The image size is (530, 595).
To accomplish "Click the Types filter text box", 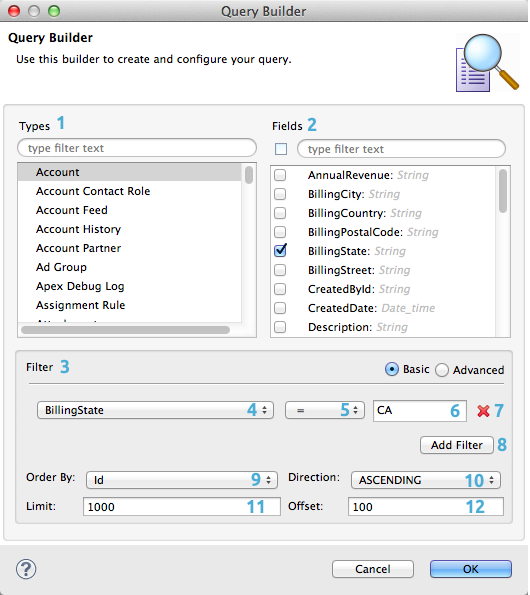I will 137,148.
